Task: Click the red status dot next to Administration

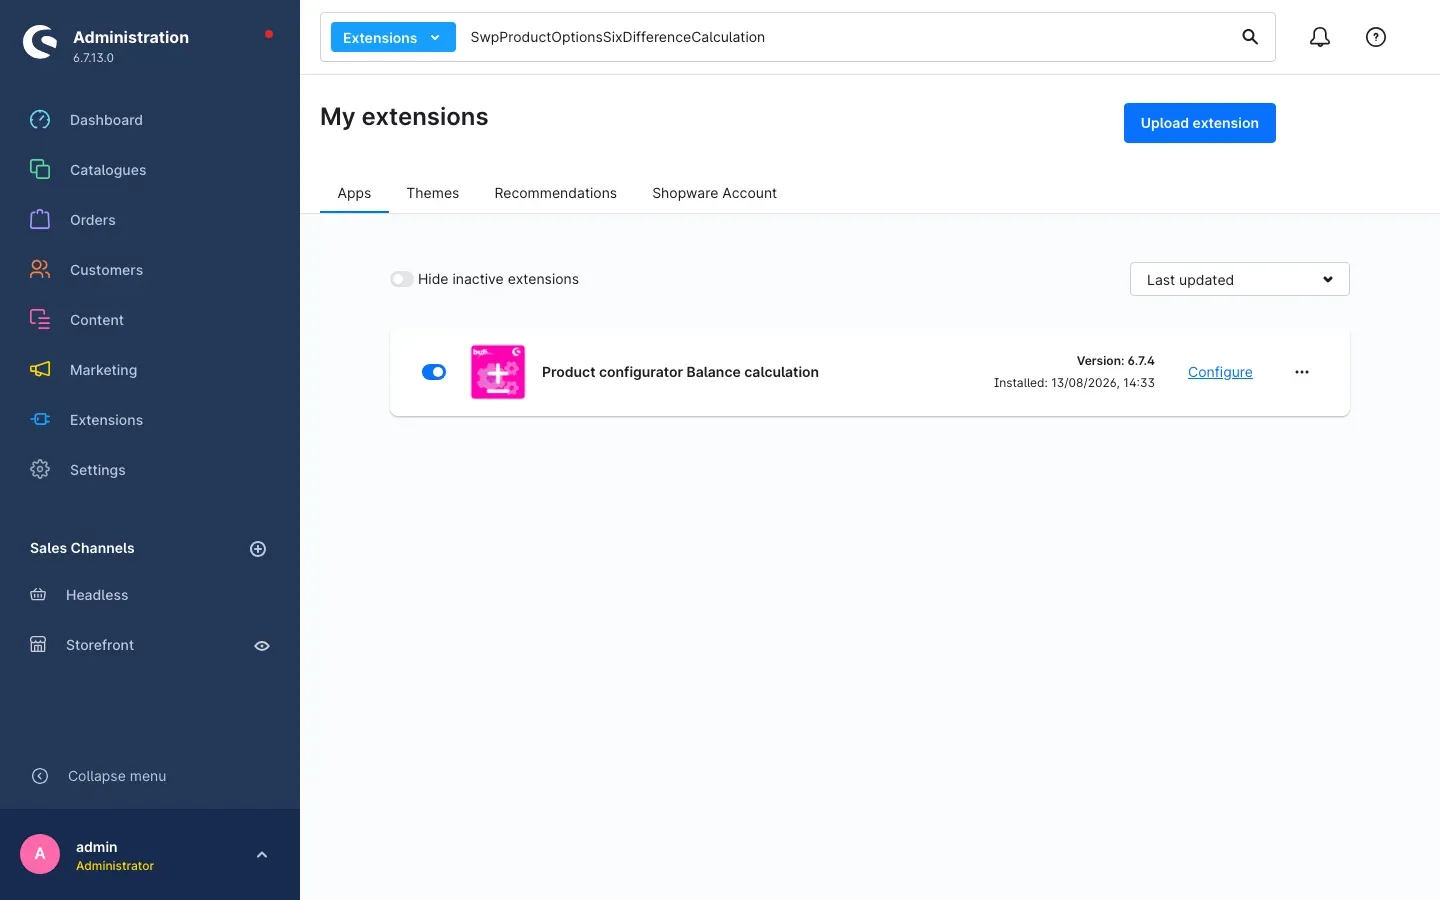Action: (269, 34)
